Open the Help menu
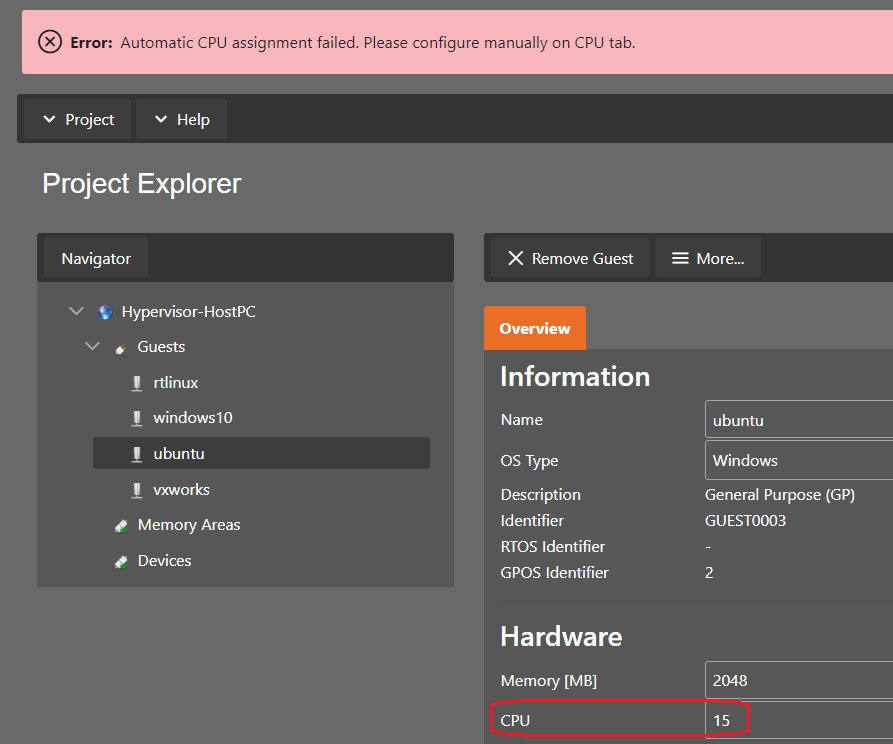This screenshot has width=893, height=744. click(x=181, y=120)
